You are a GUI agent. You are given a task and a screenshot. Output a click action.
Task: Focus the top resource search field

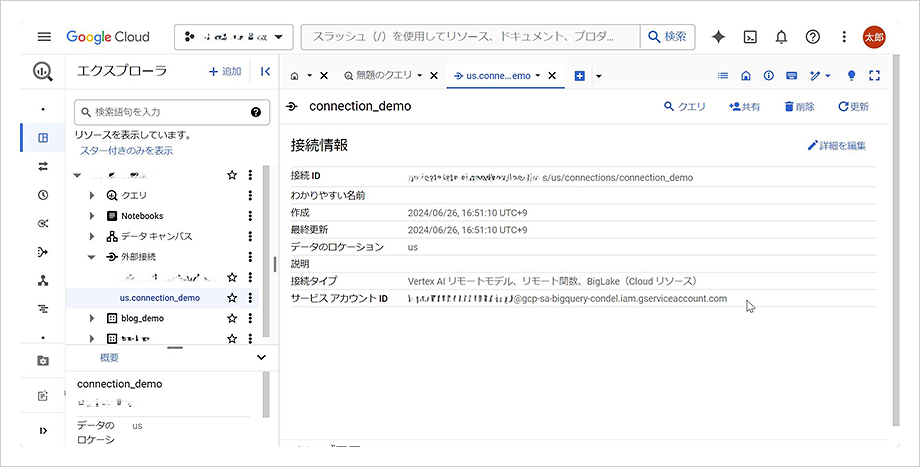pyautogui.click(x=471, y=37)
